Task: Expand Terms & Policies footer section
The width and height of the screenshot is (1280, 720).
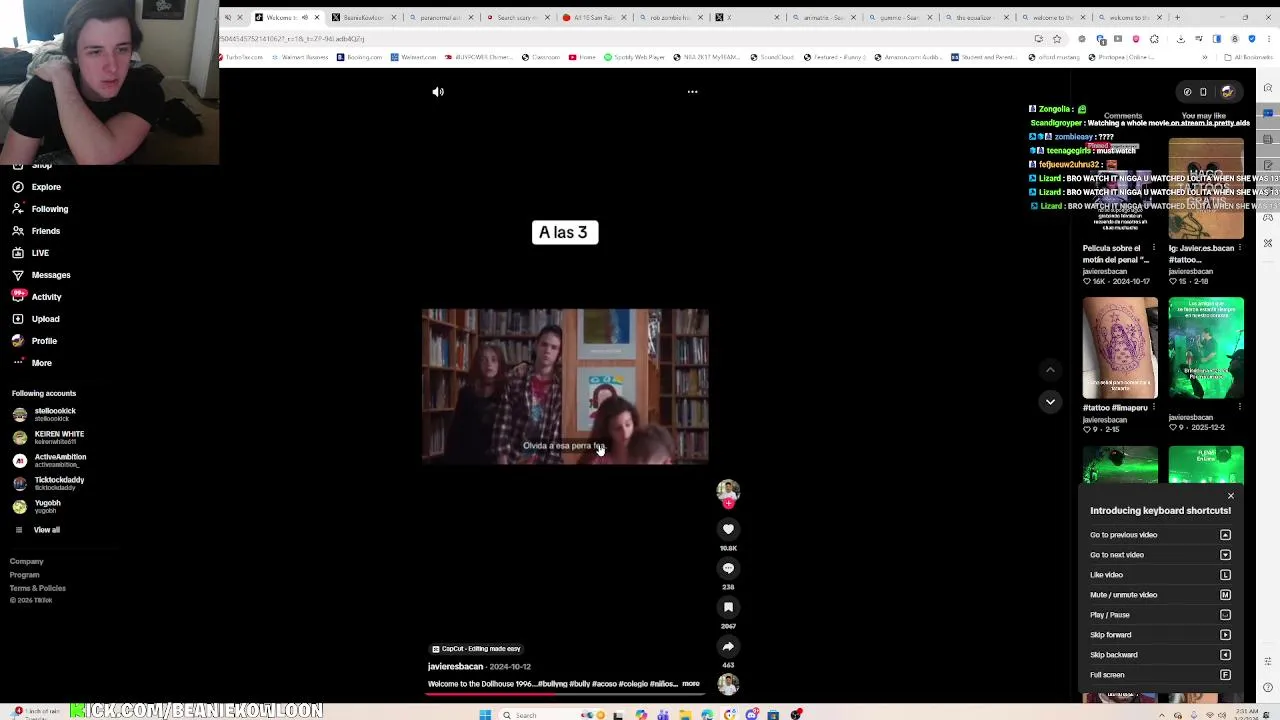Action: coord(38,588)
